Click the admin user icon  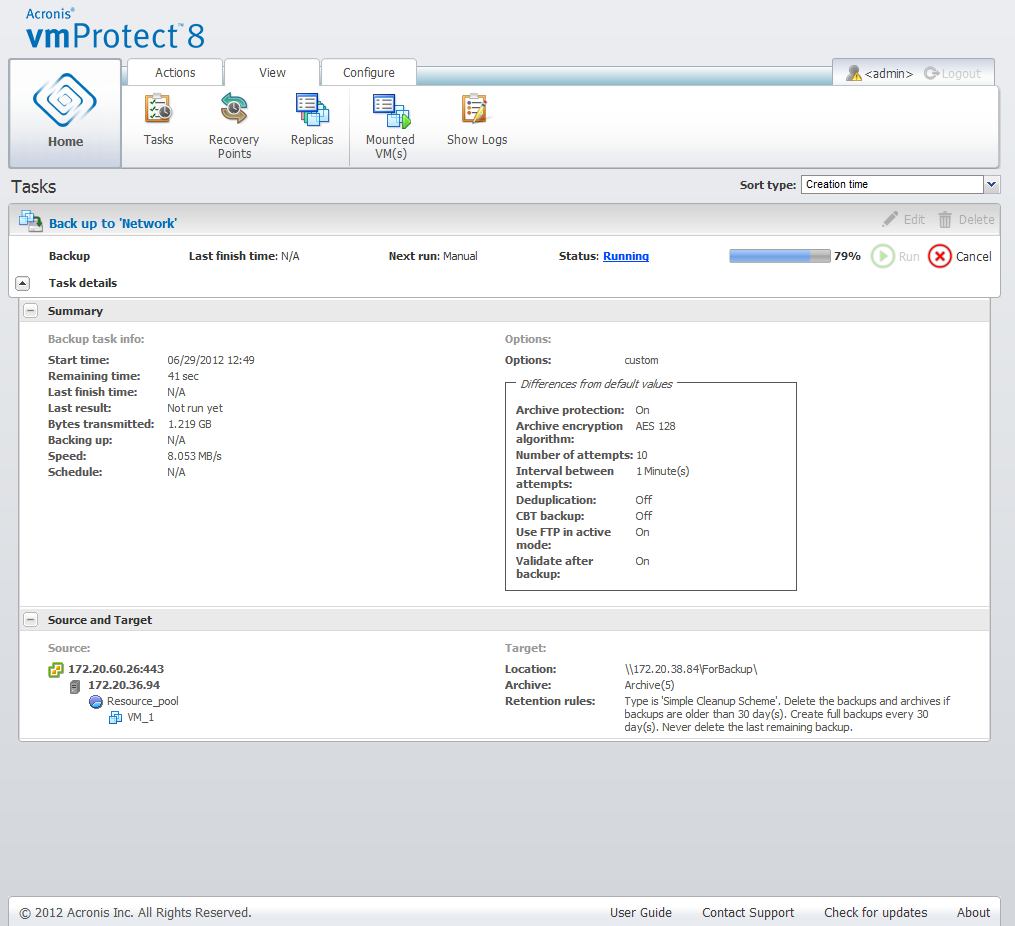[x=854, y=73]
